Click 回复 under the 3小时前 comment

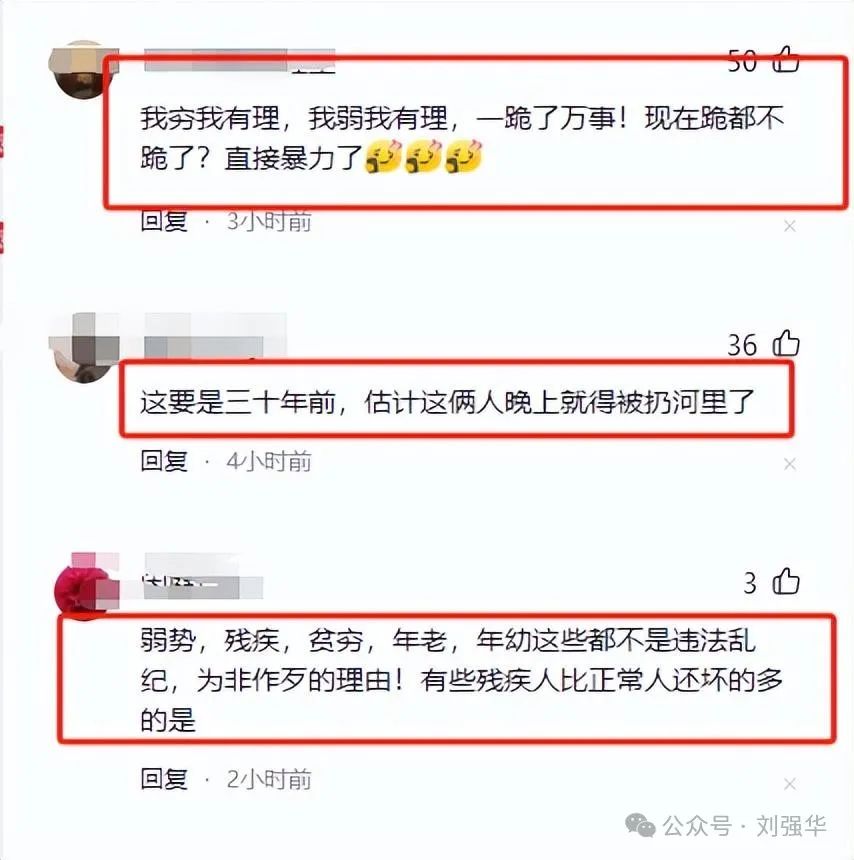tap(164, 222)
